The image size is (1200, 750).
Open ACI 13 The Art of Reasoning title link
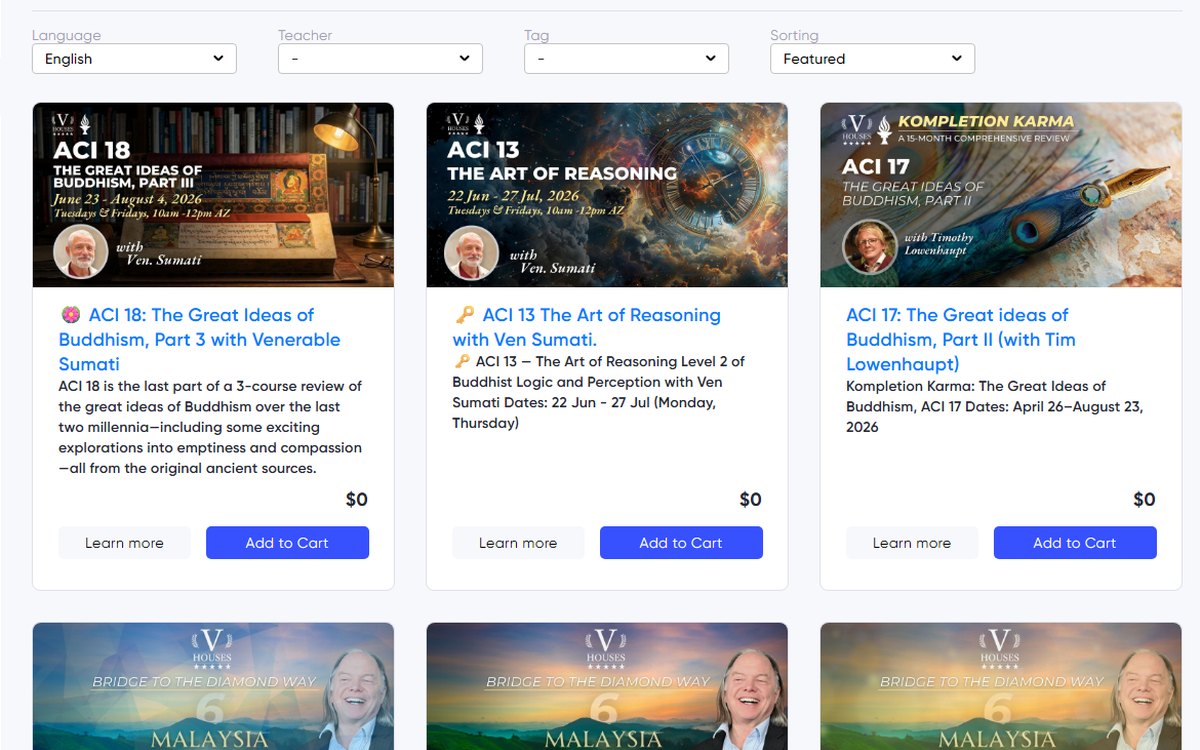tap(587, 327)
